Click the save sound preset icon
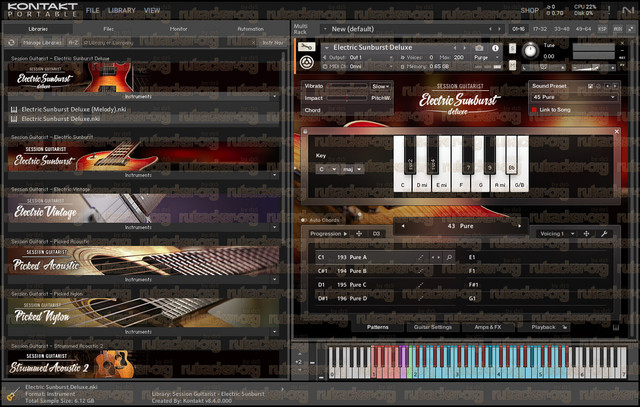Image resolution: width=640 pixels, height=407 pixels. pos(590,86)
